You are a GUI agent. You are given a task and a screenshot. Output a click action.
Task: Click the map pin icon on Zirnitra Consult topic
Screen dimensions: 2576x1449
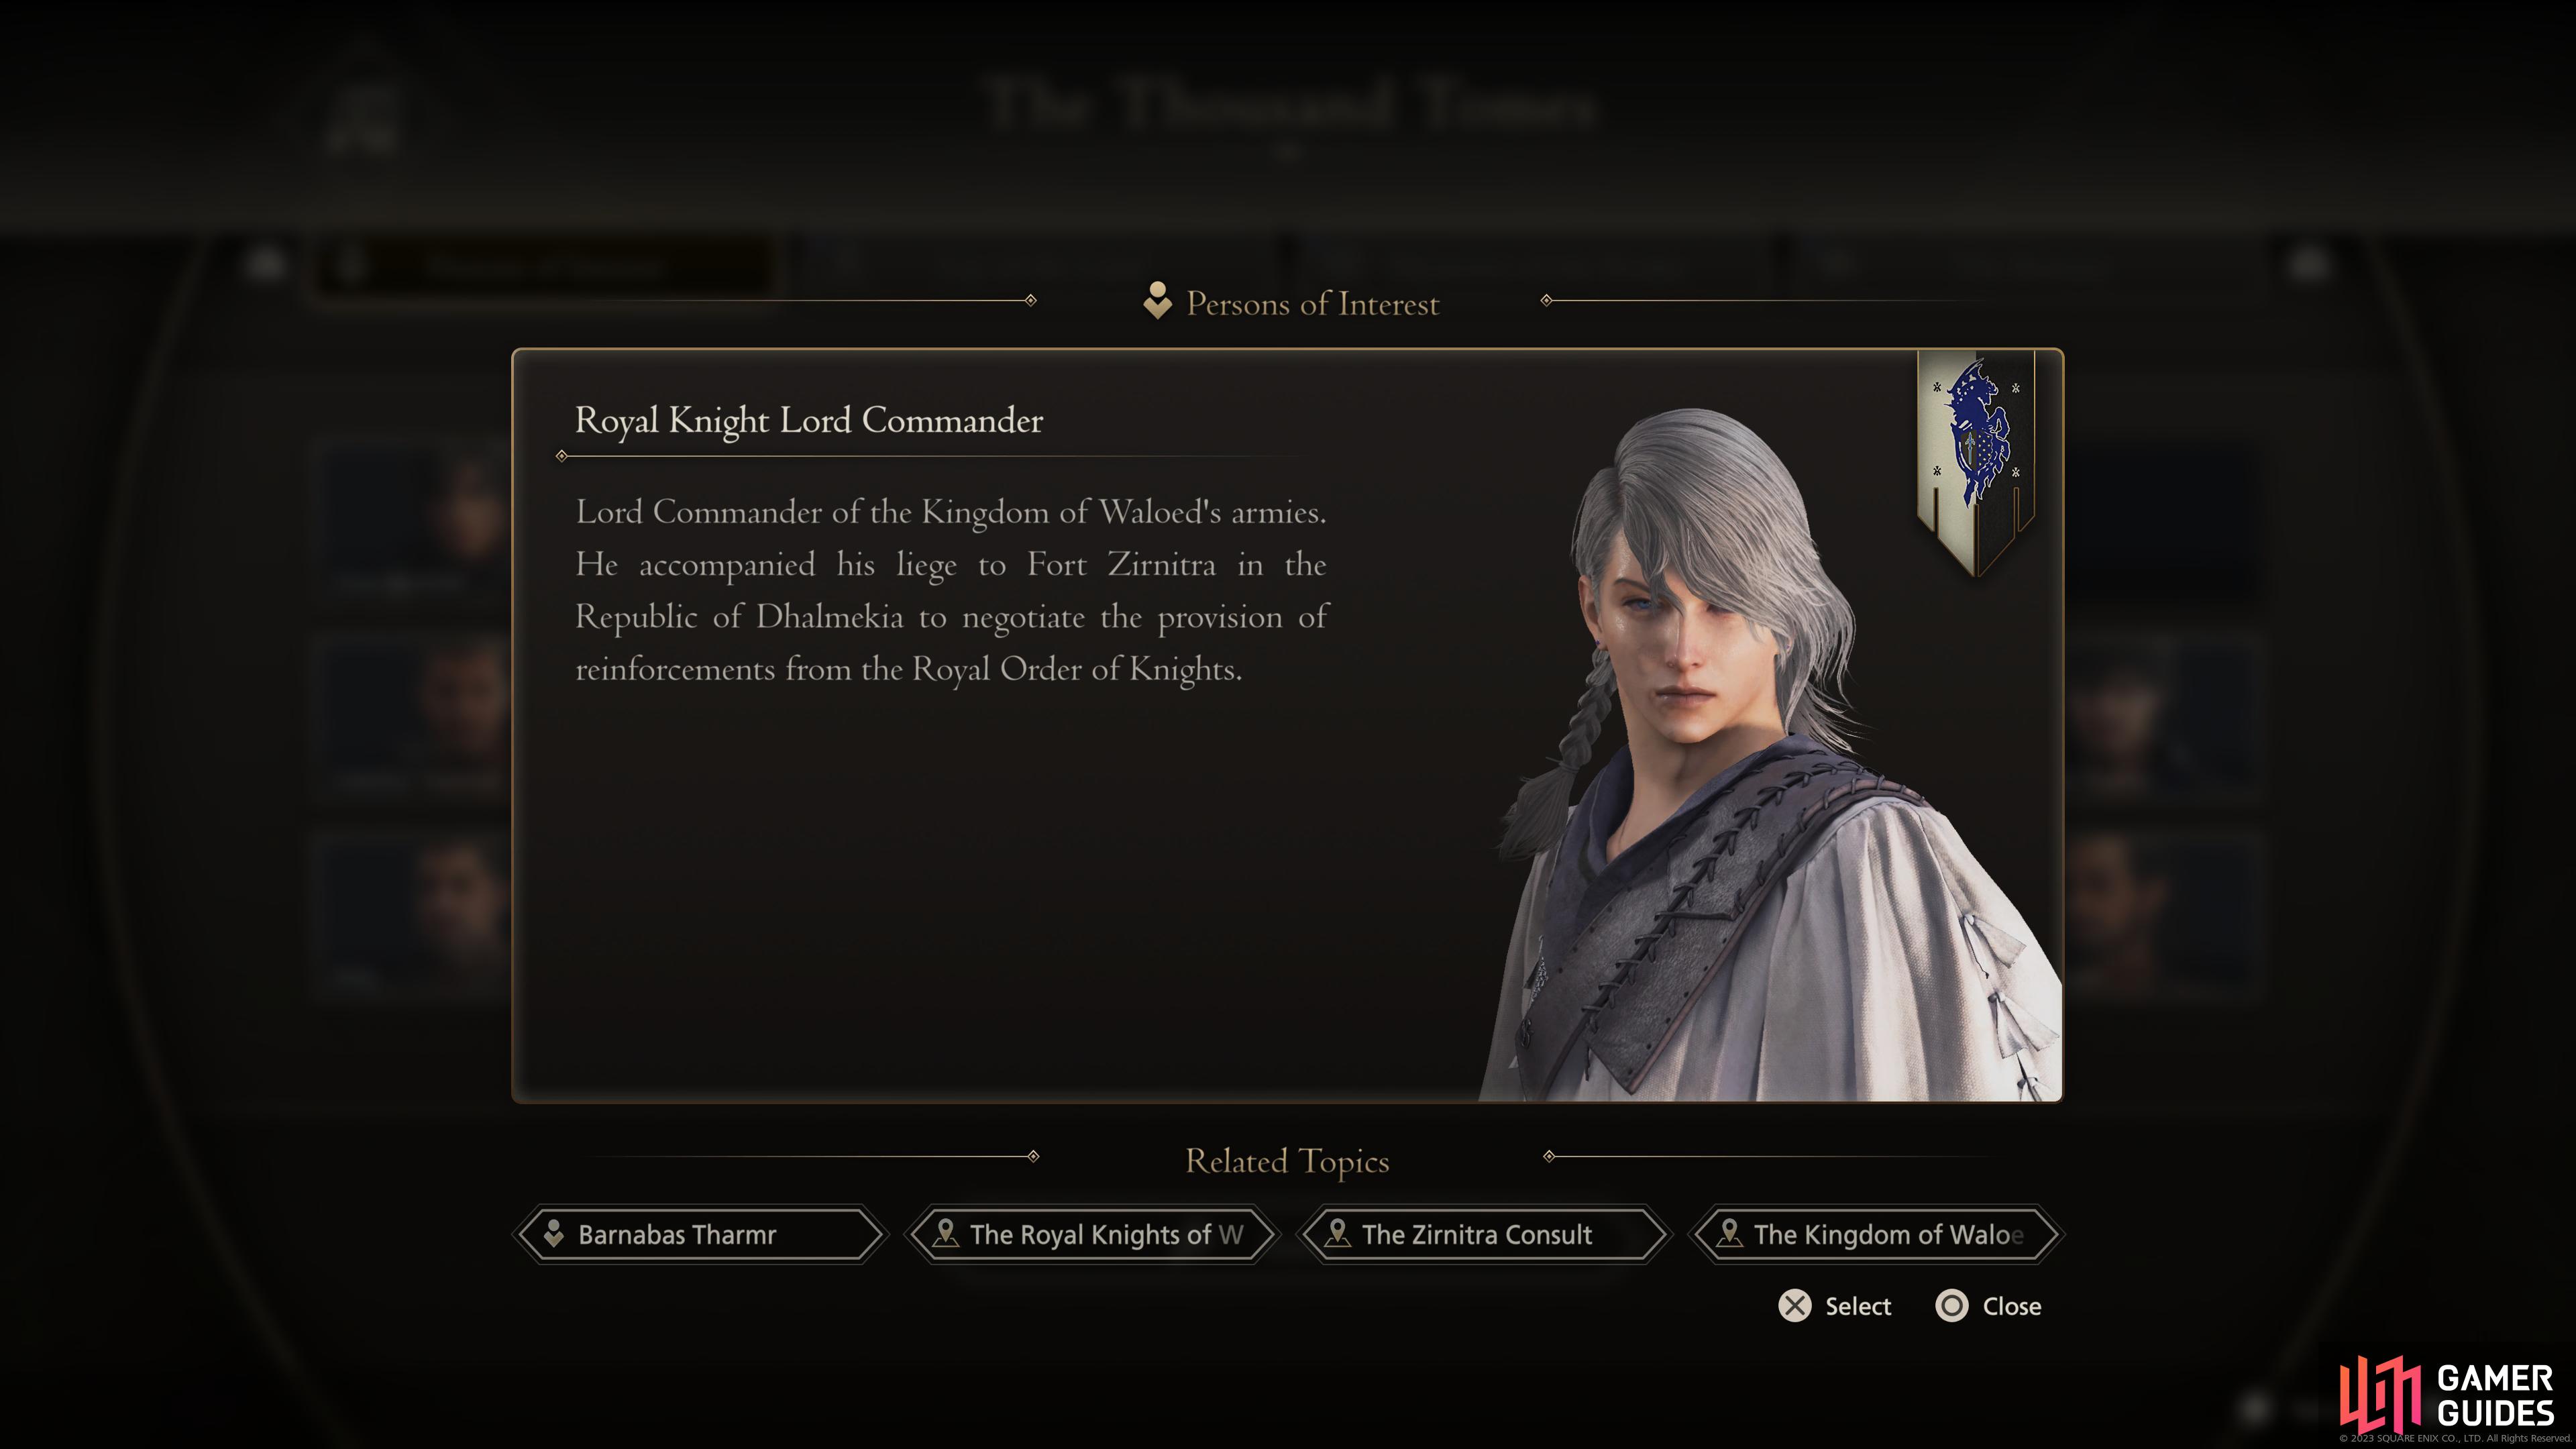pos(1337,1234)
